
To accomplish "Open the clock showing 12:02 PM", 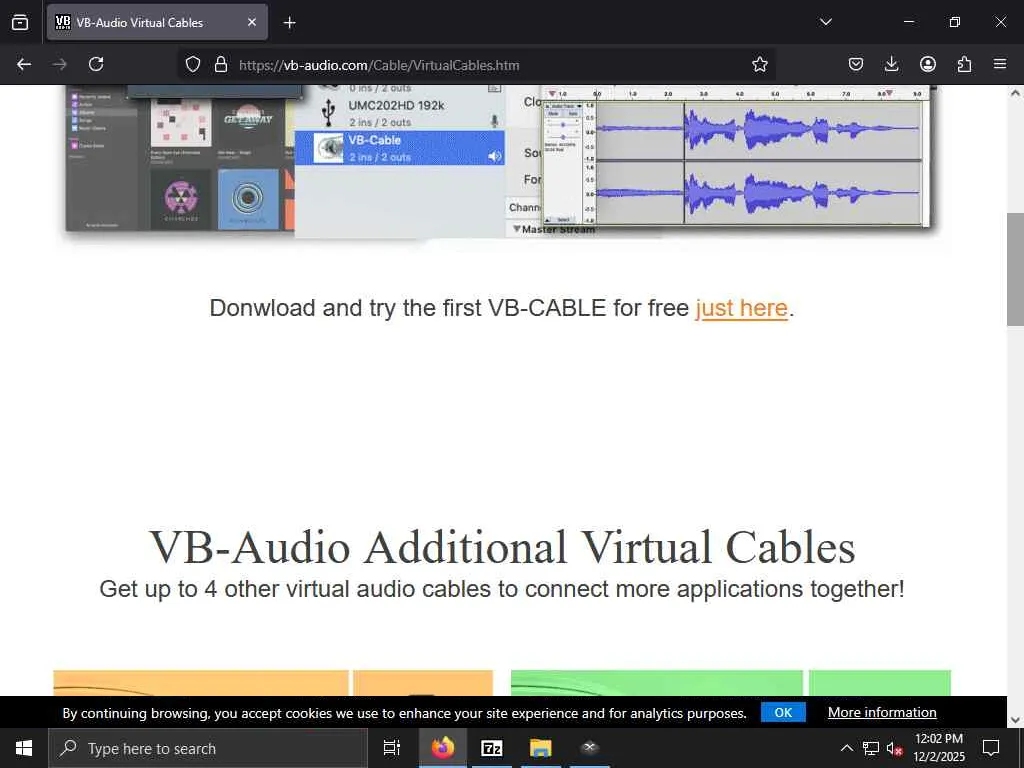I will tap(938, 748).
